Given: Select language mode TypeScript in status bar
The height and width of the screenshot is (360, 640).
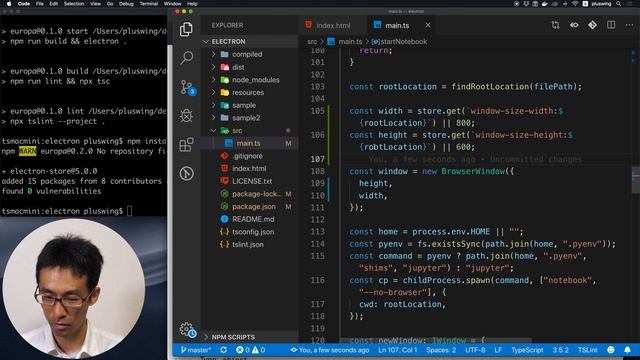Looking at the screenshot, I should click(x=527, y=350).
